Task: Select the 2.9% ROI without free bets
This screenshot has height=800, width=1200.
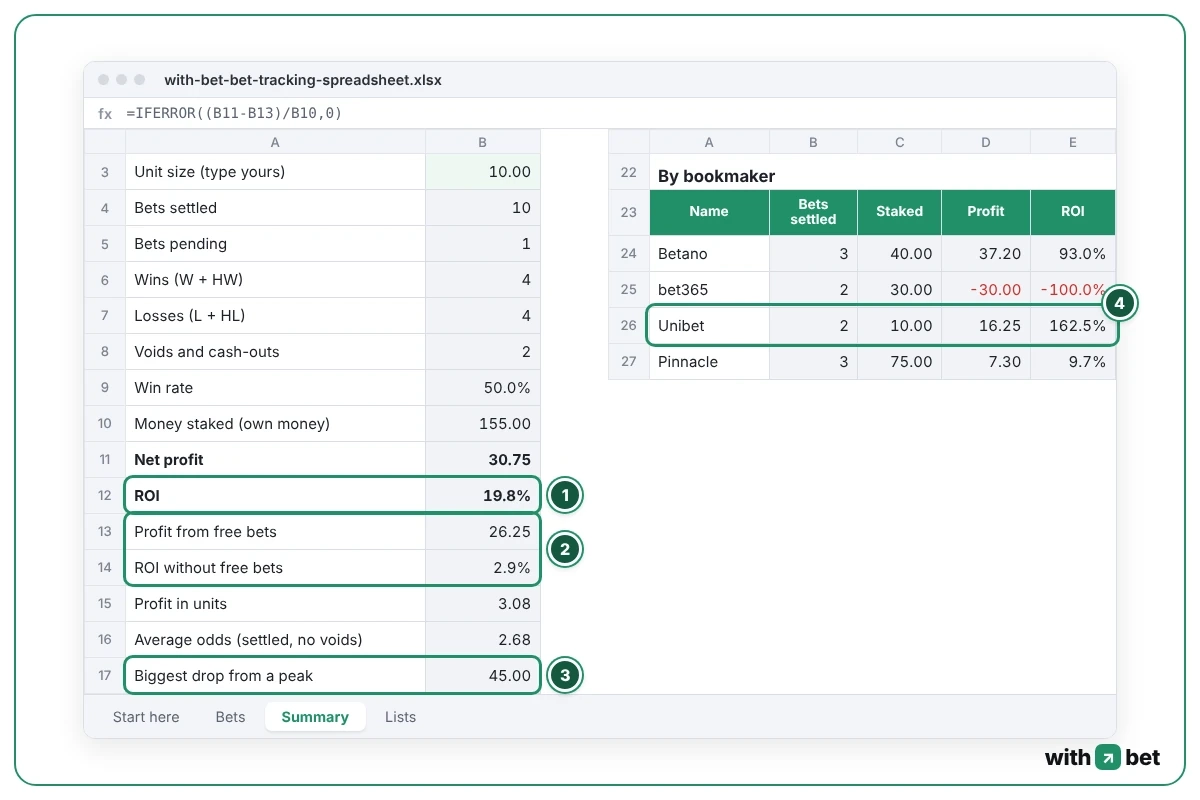Action: pos(483,568)
